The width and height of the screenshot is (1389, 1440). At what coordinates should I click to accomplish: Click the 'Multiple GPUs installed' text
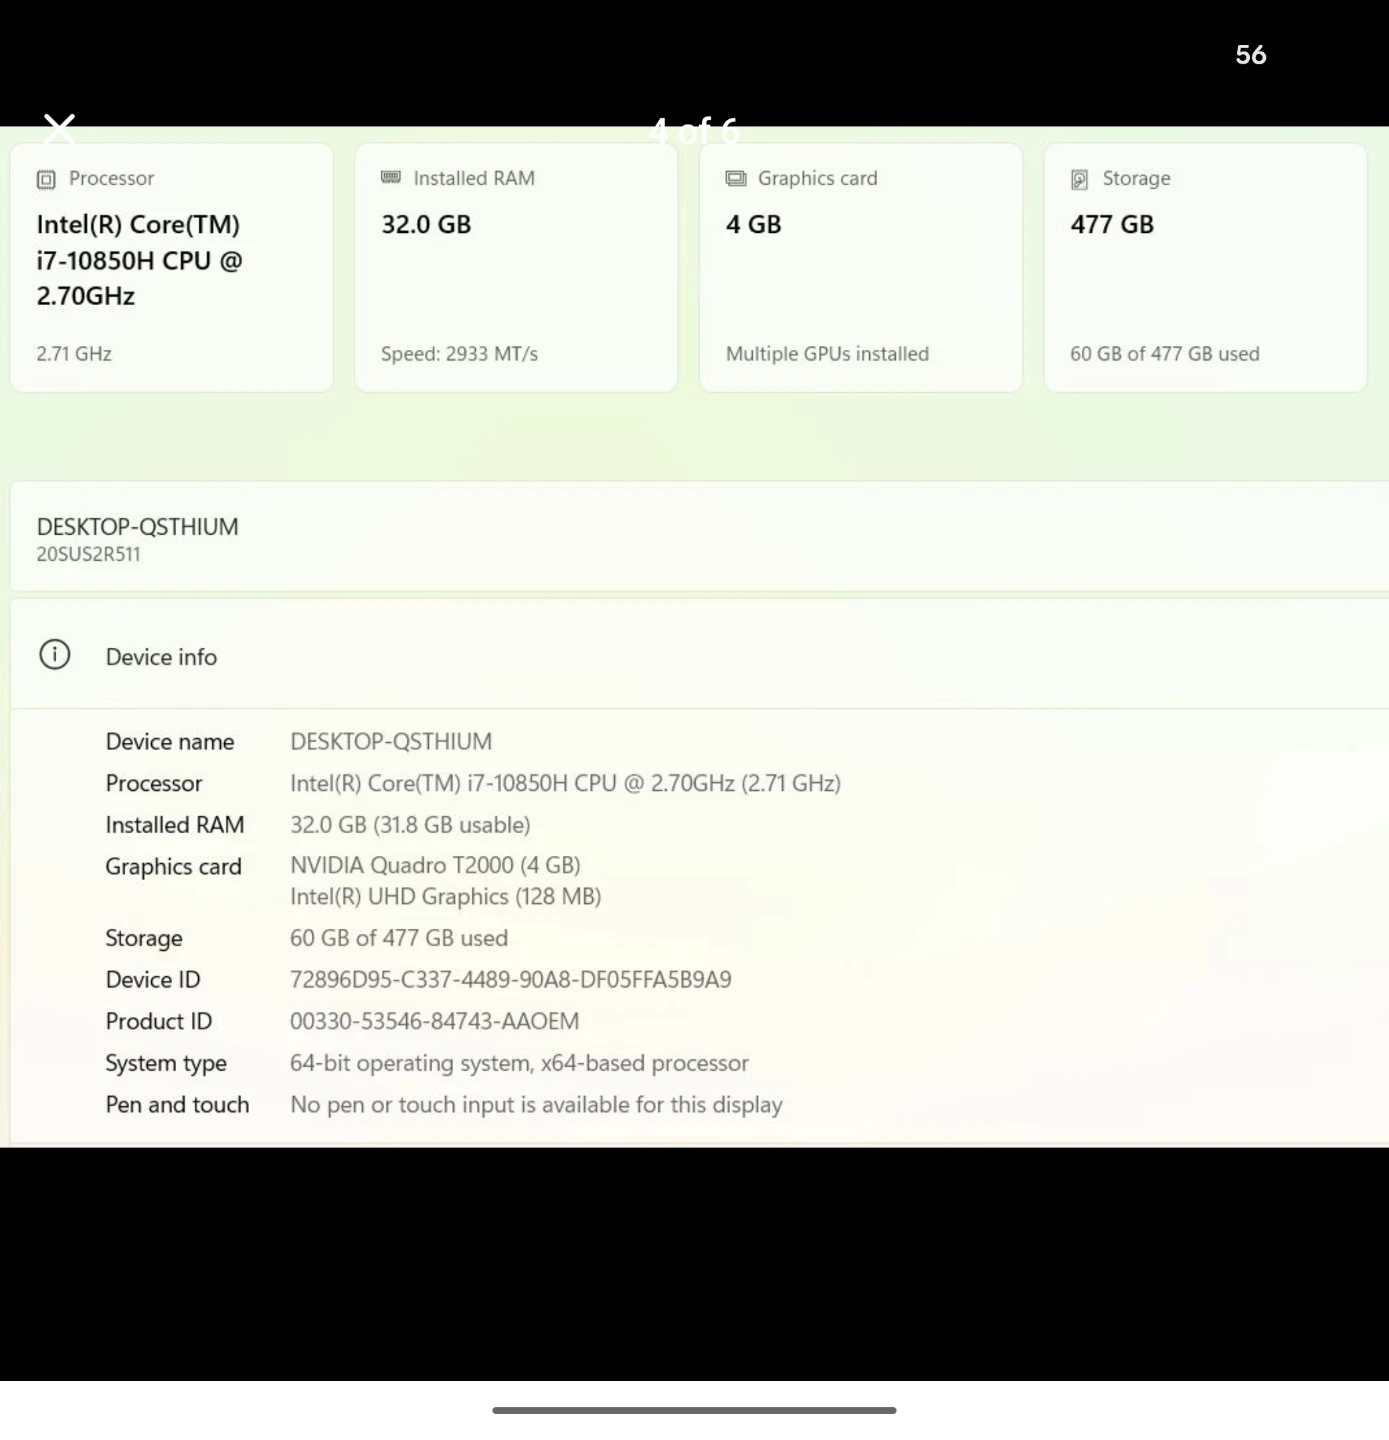(x=827, y=354)
